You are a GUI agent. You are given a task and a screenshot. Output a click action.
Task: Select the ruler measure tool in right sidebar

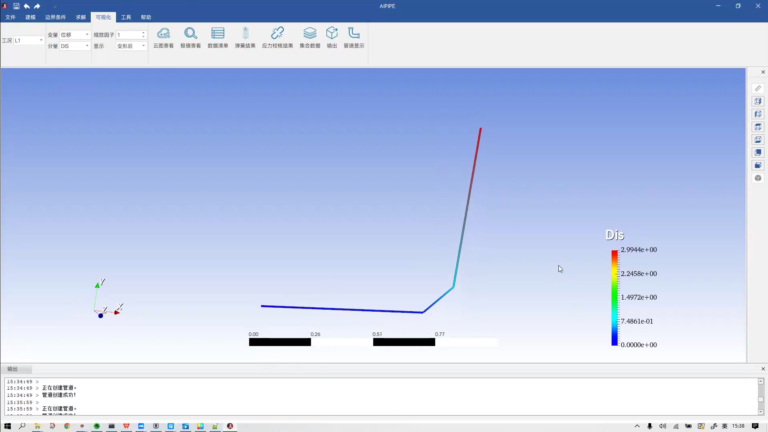(758, 89)
